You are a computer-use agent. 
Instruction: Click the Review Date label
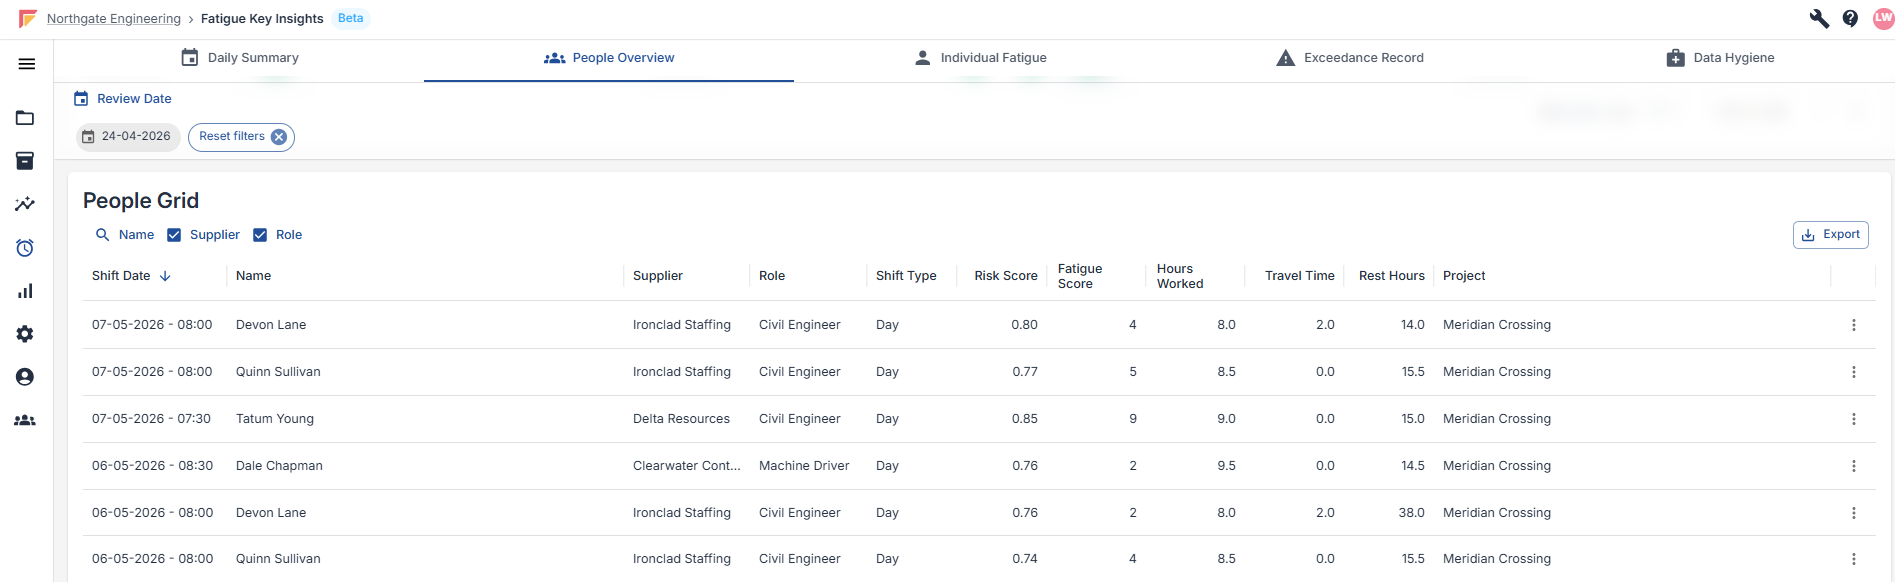point(134,99)
